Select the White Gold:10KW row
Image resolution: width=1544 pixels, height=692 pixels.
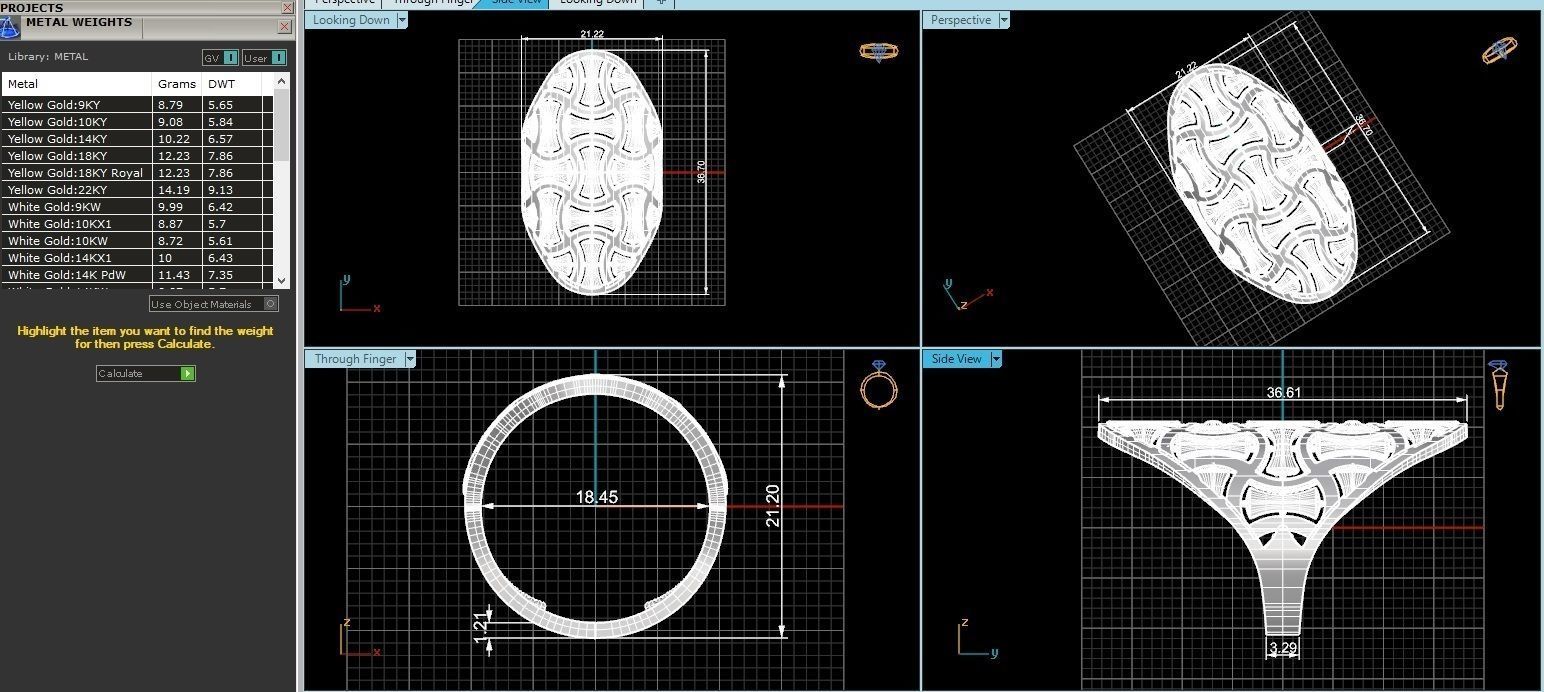coord(138,241)
